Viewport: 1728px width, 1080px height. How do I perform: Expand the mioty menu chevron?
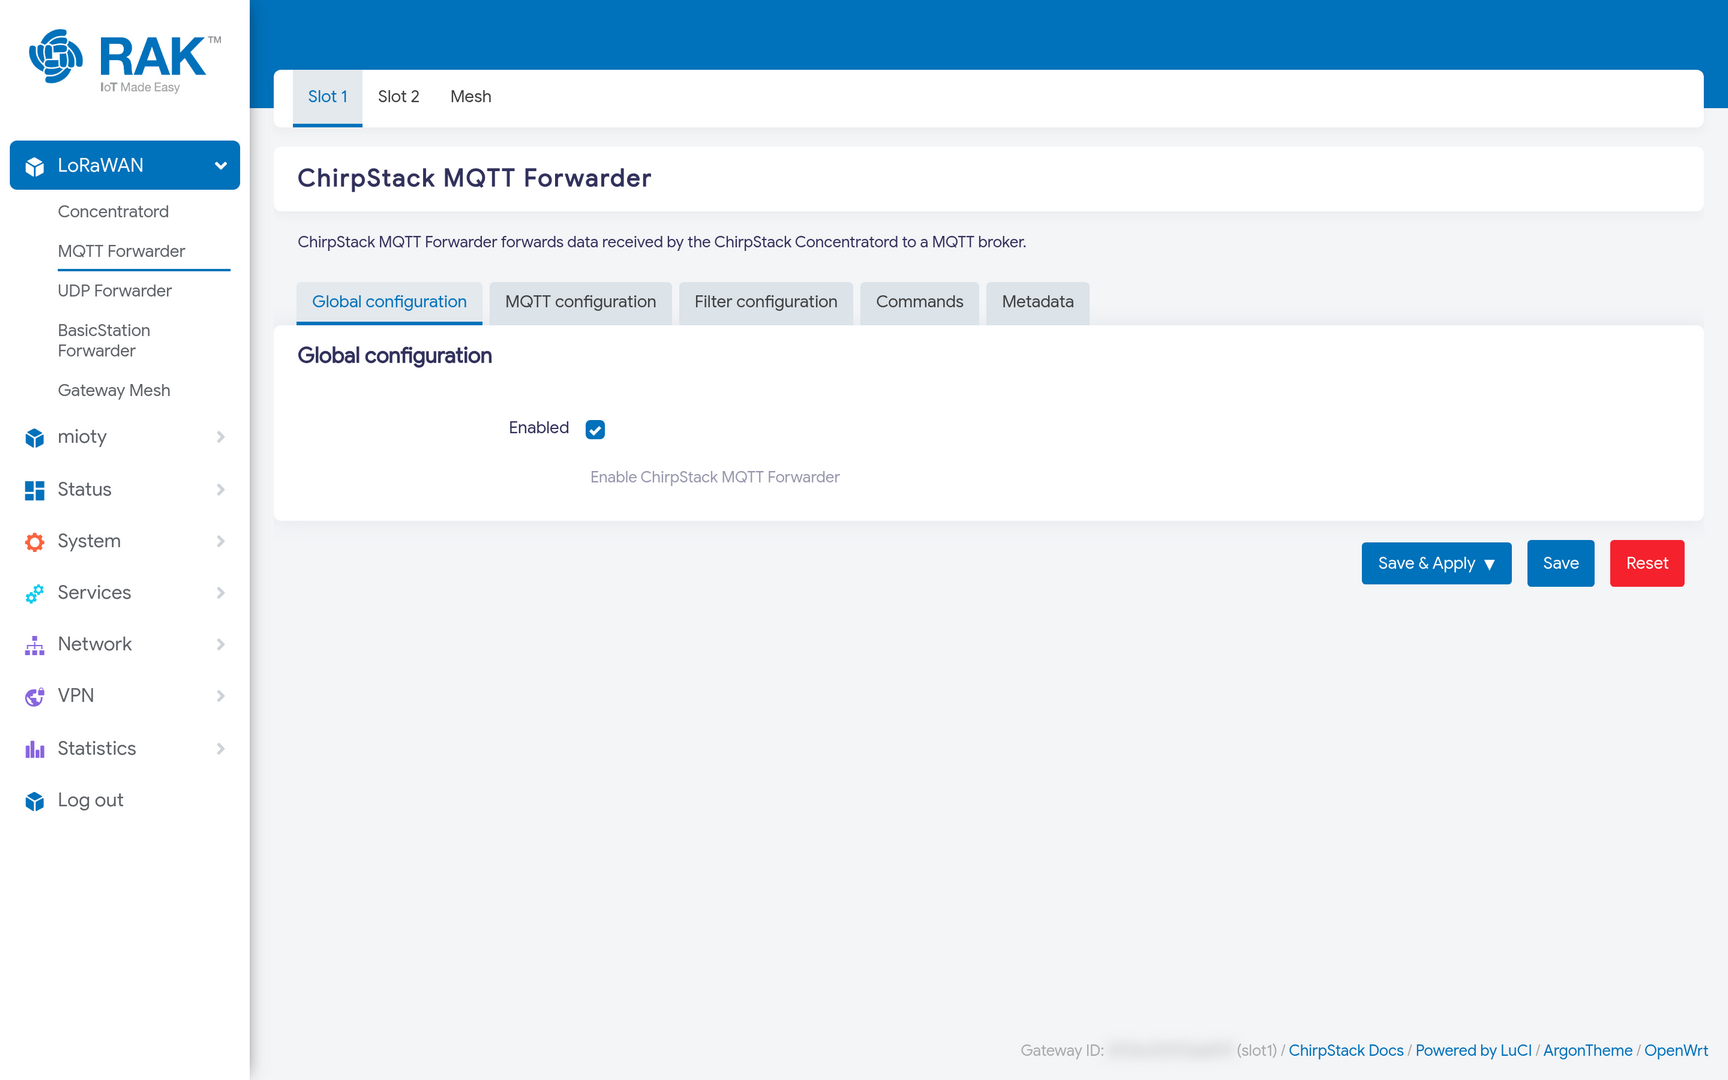pos(221,437)
